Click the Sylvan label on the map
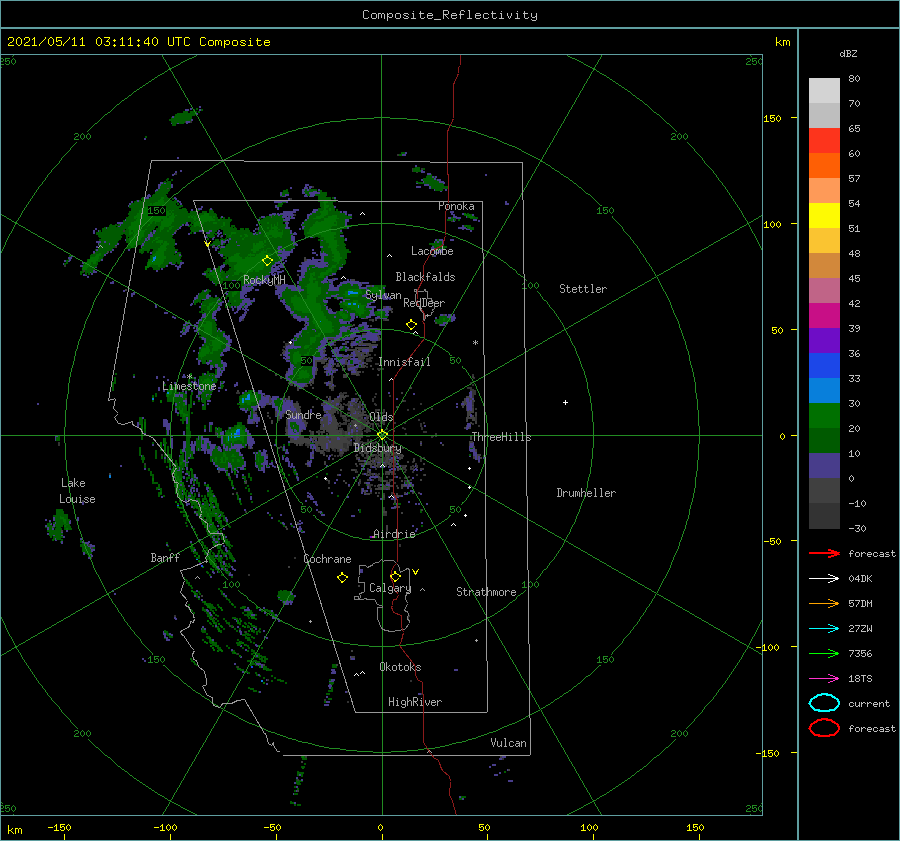 coord(383,295)
